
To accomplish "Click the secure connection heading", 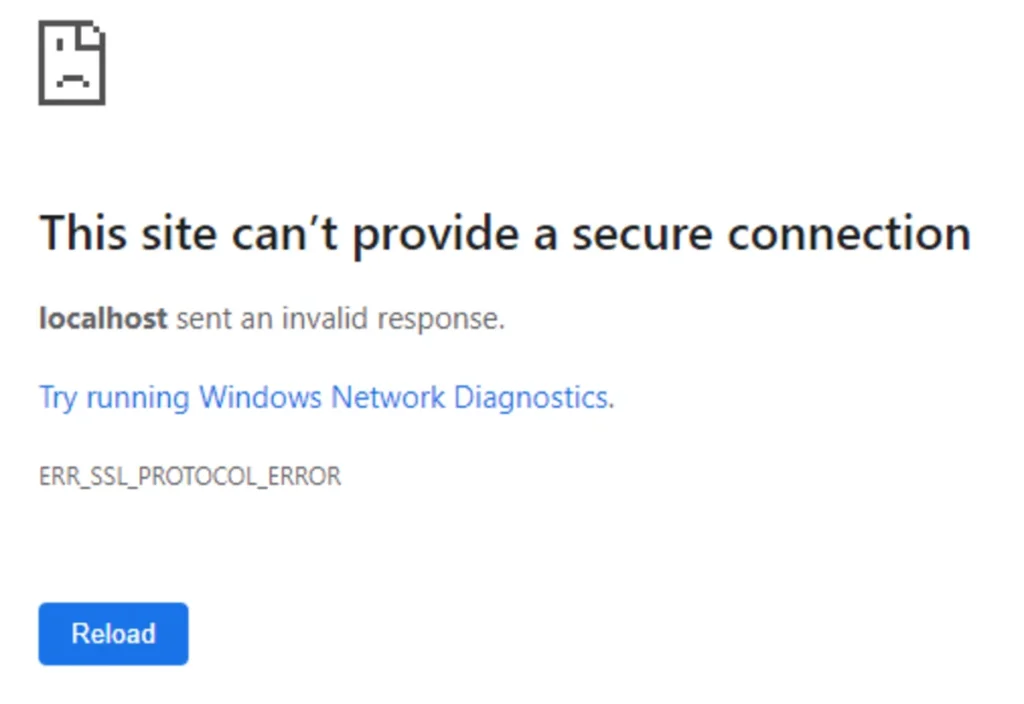I will [505, 233].
